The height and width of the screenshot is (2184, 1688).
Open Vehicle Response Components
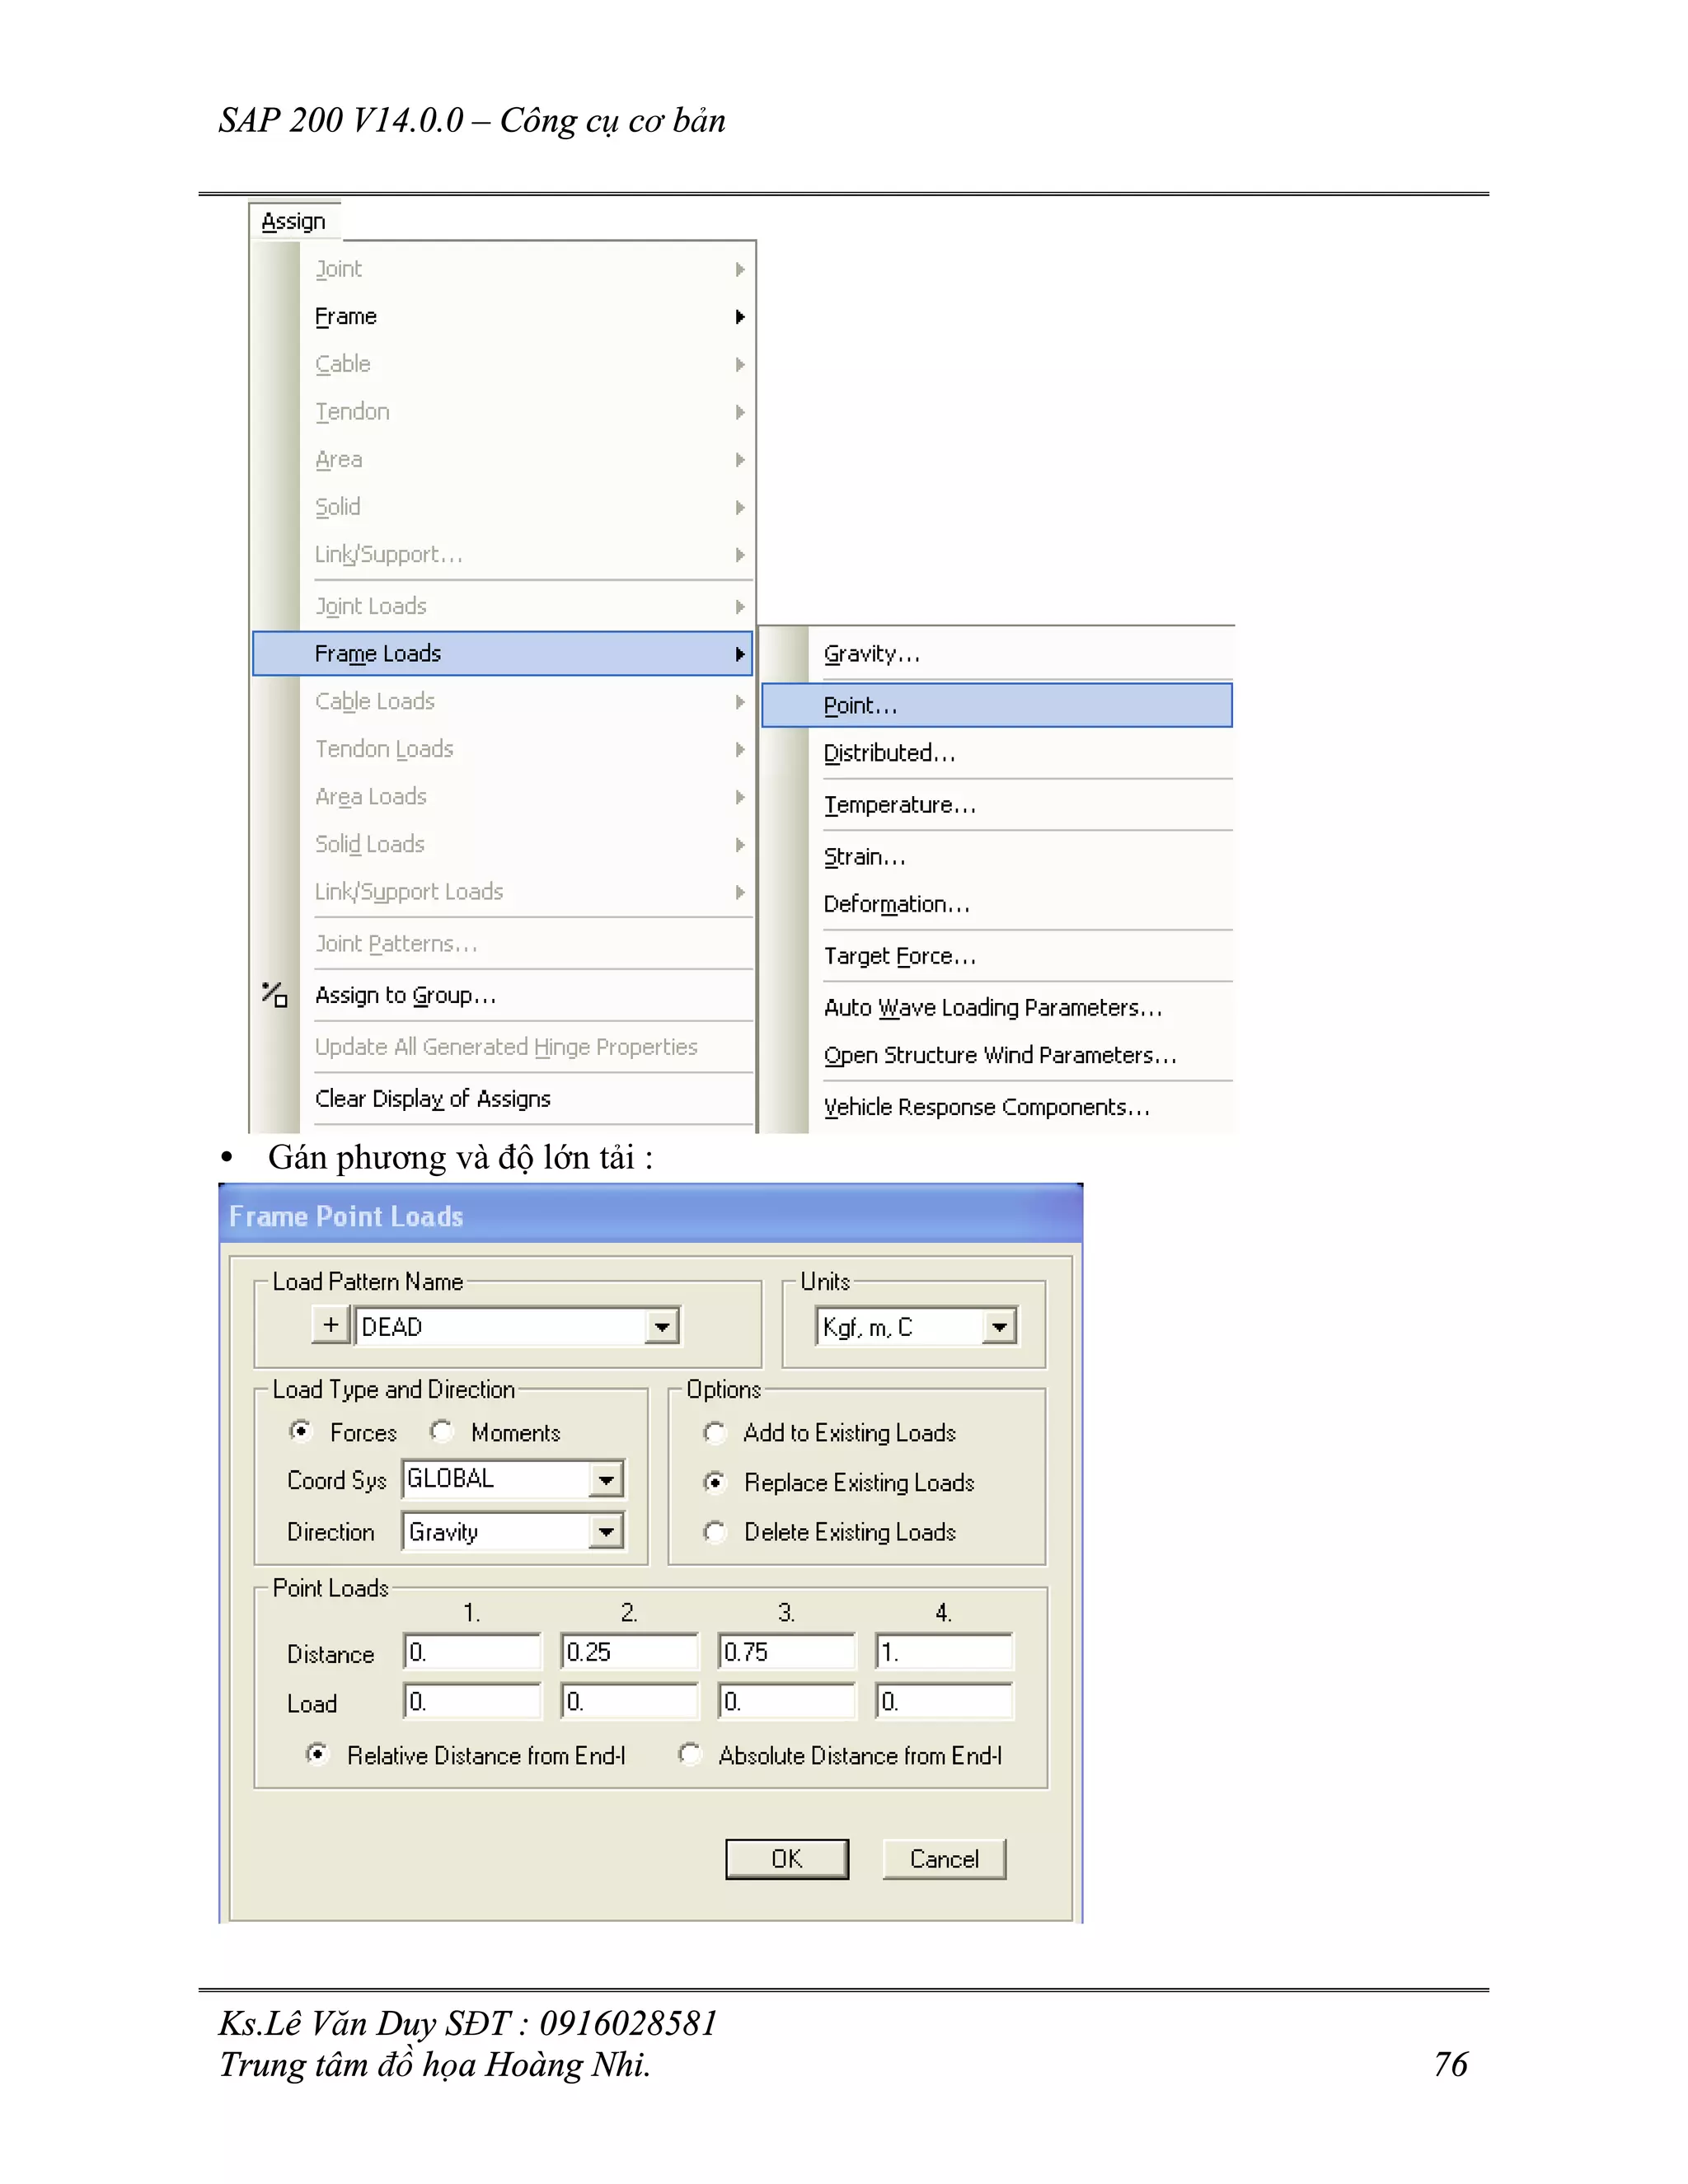click(x=996, y=1107)
